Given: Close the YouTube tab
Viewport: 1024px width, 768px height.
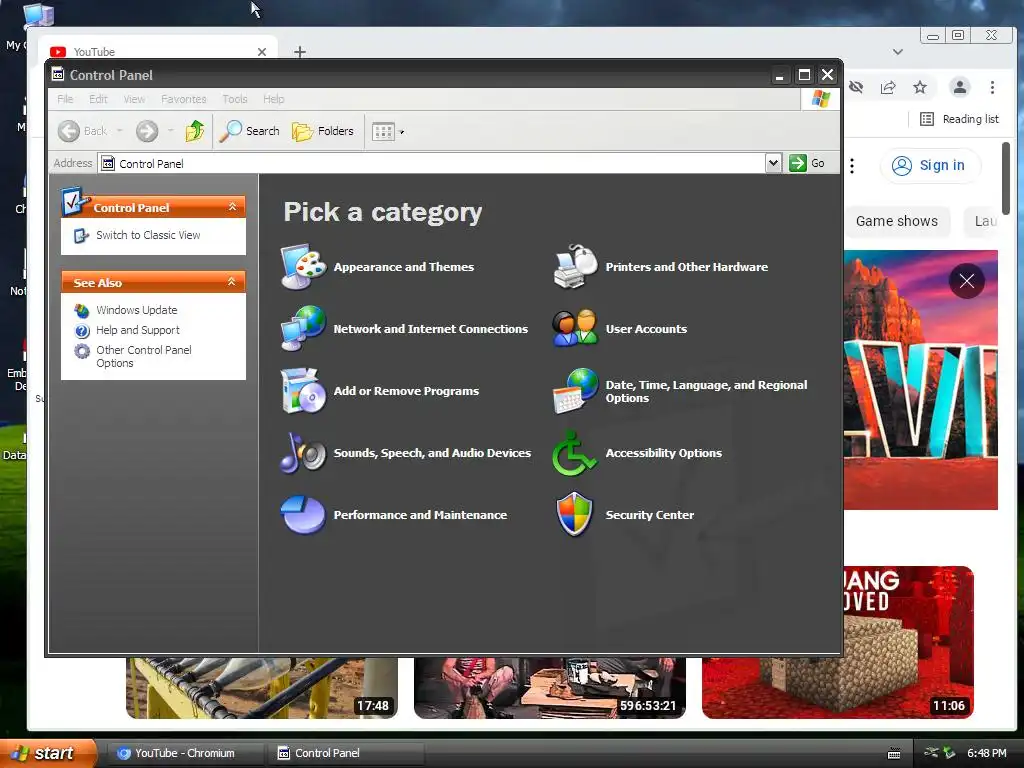Looking at the screenshot, I should (262, 52).
